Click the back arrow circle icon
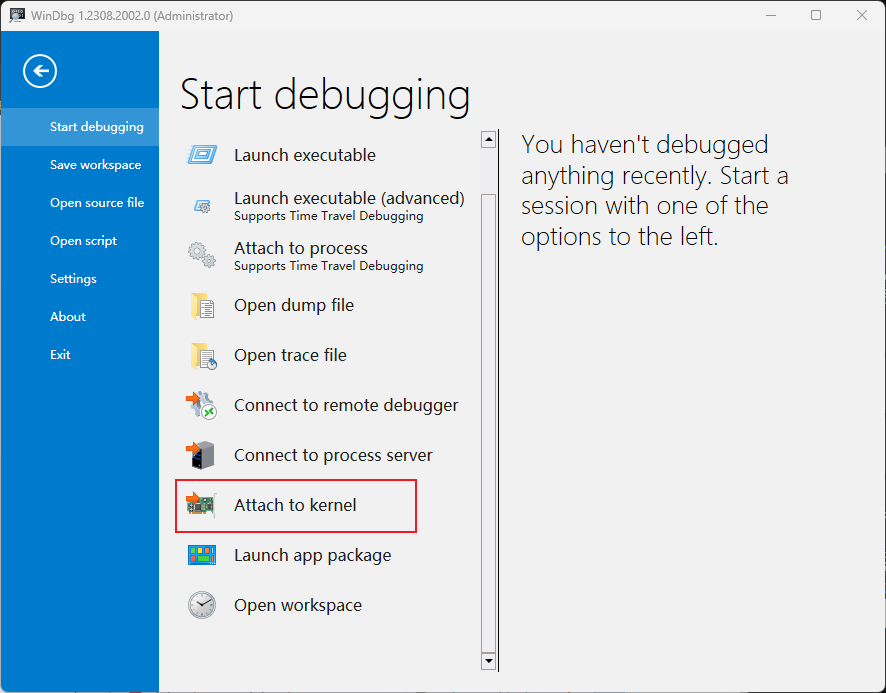 coord(40,71)
